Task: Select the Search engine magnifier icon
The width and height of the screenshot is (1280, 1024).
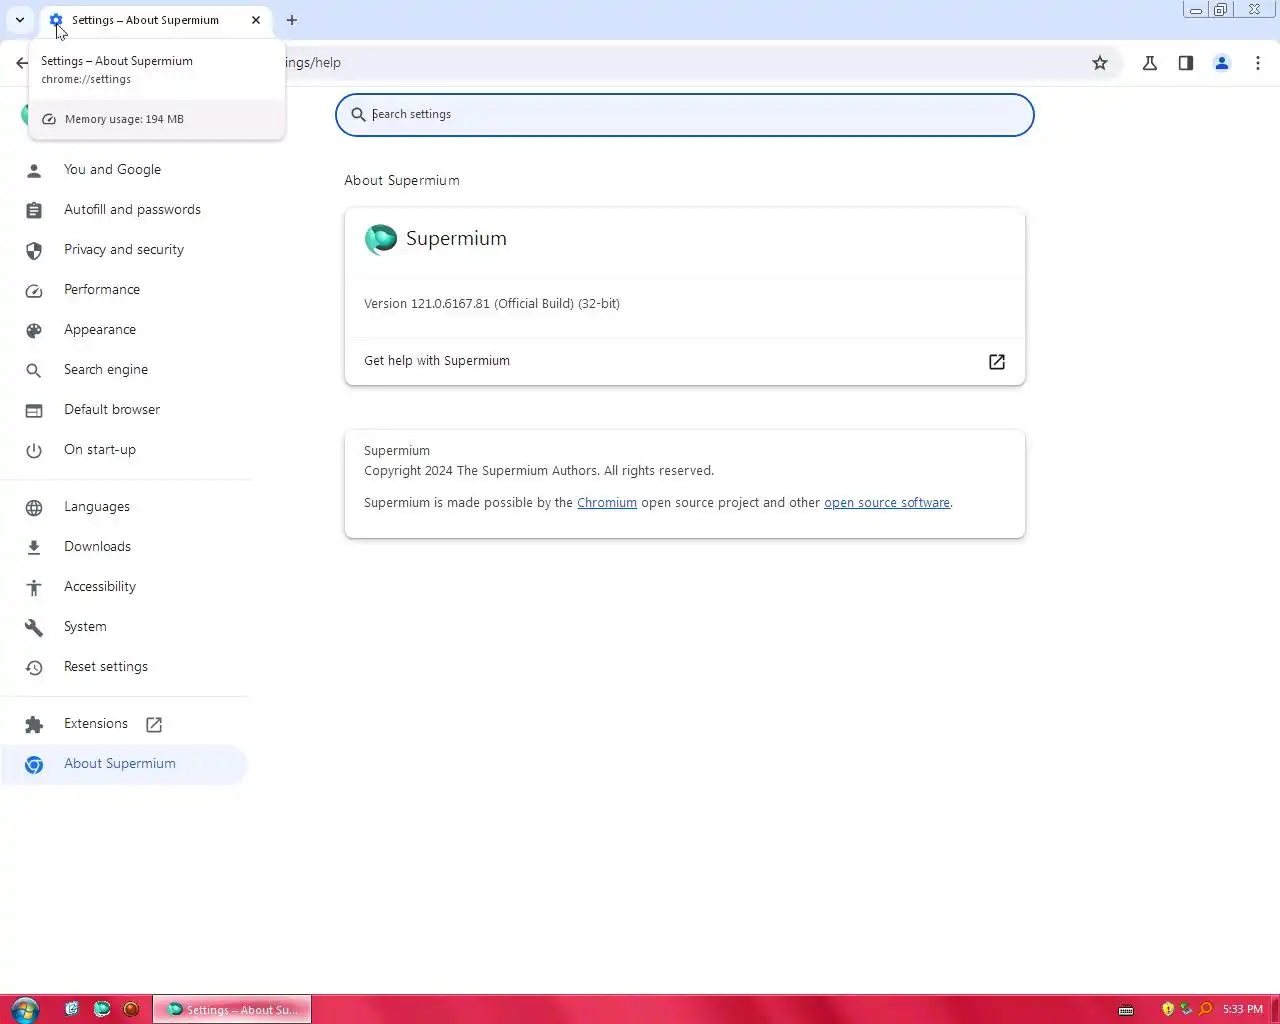Action: pos(34,370)
